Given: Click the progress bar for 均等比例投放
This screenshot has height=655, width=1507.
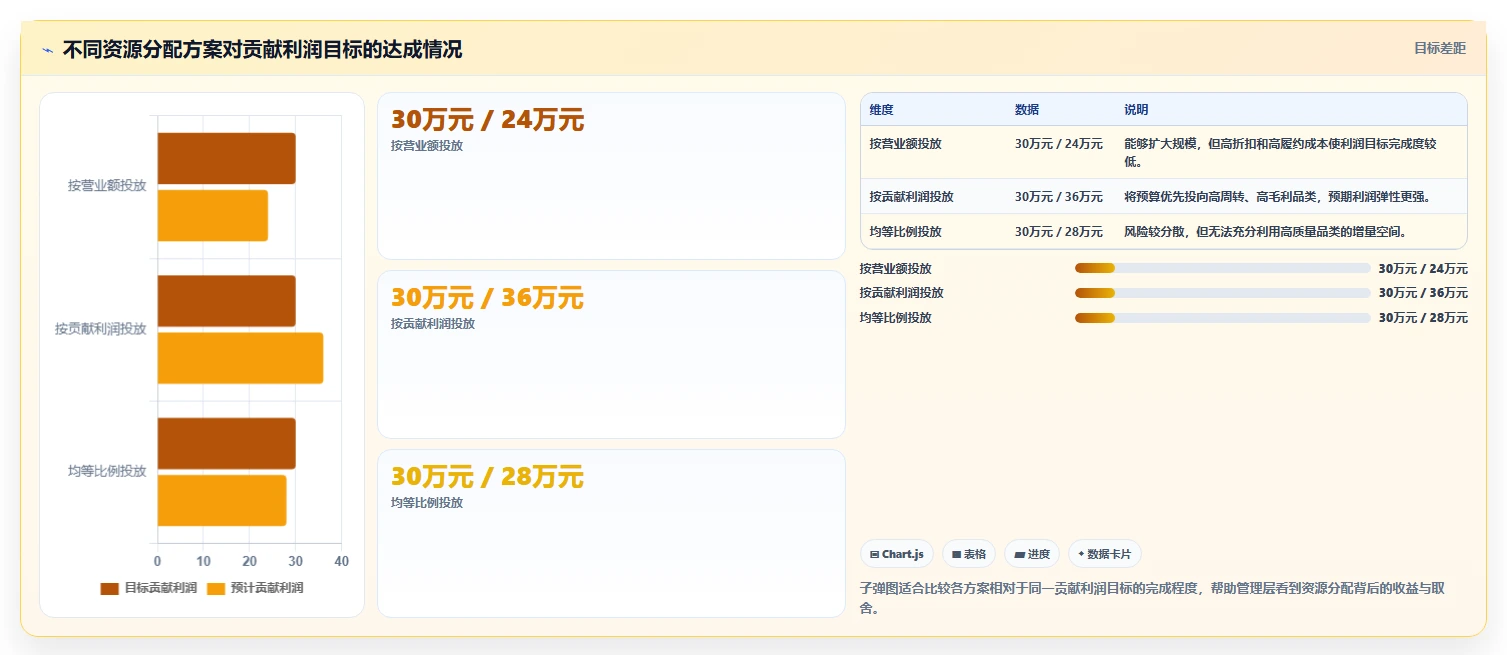Looking at the screenshot, I should (x=1222, y=317).
